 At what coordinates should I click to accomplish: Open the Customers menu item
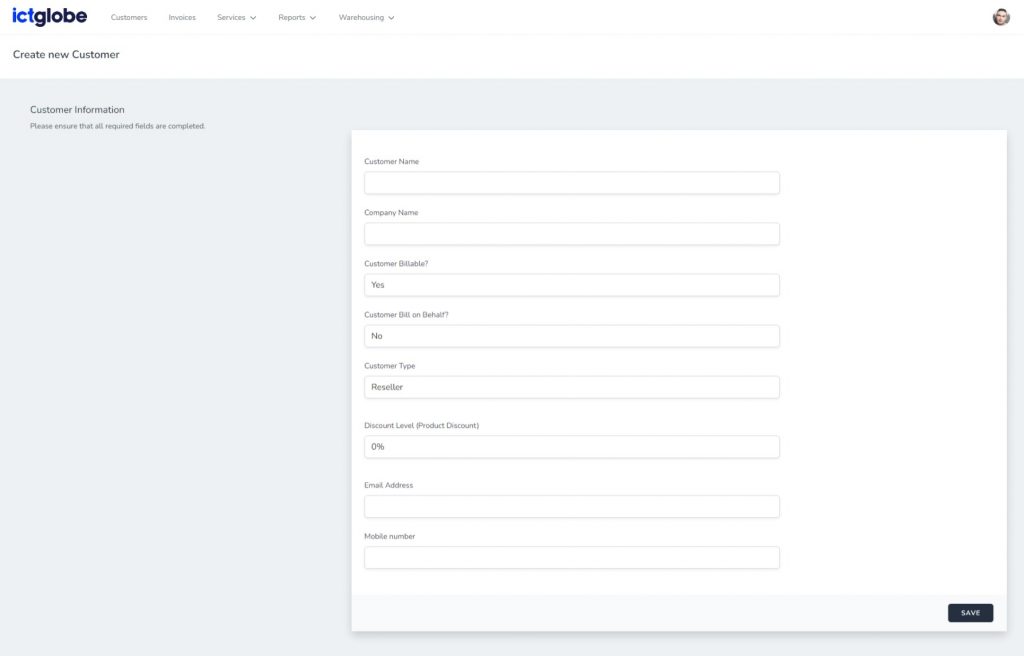[x=129, y=18]
